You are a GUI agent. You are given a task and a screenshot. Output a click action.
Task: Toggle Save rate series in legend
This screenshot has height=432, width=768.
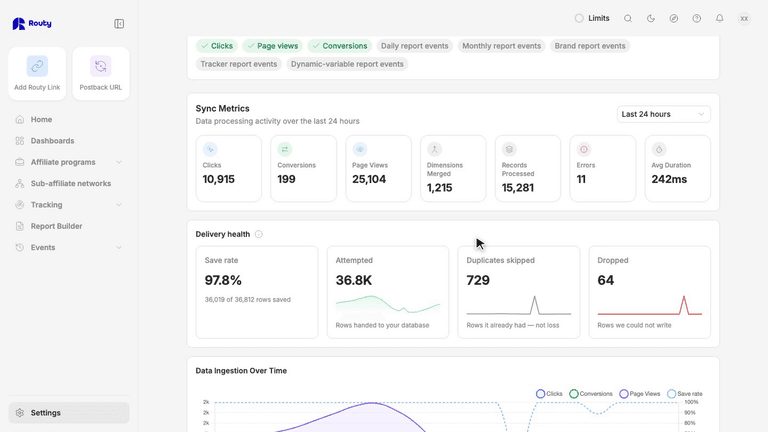[x=685, y=394]
